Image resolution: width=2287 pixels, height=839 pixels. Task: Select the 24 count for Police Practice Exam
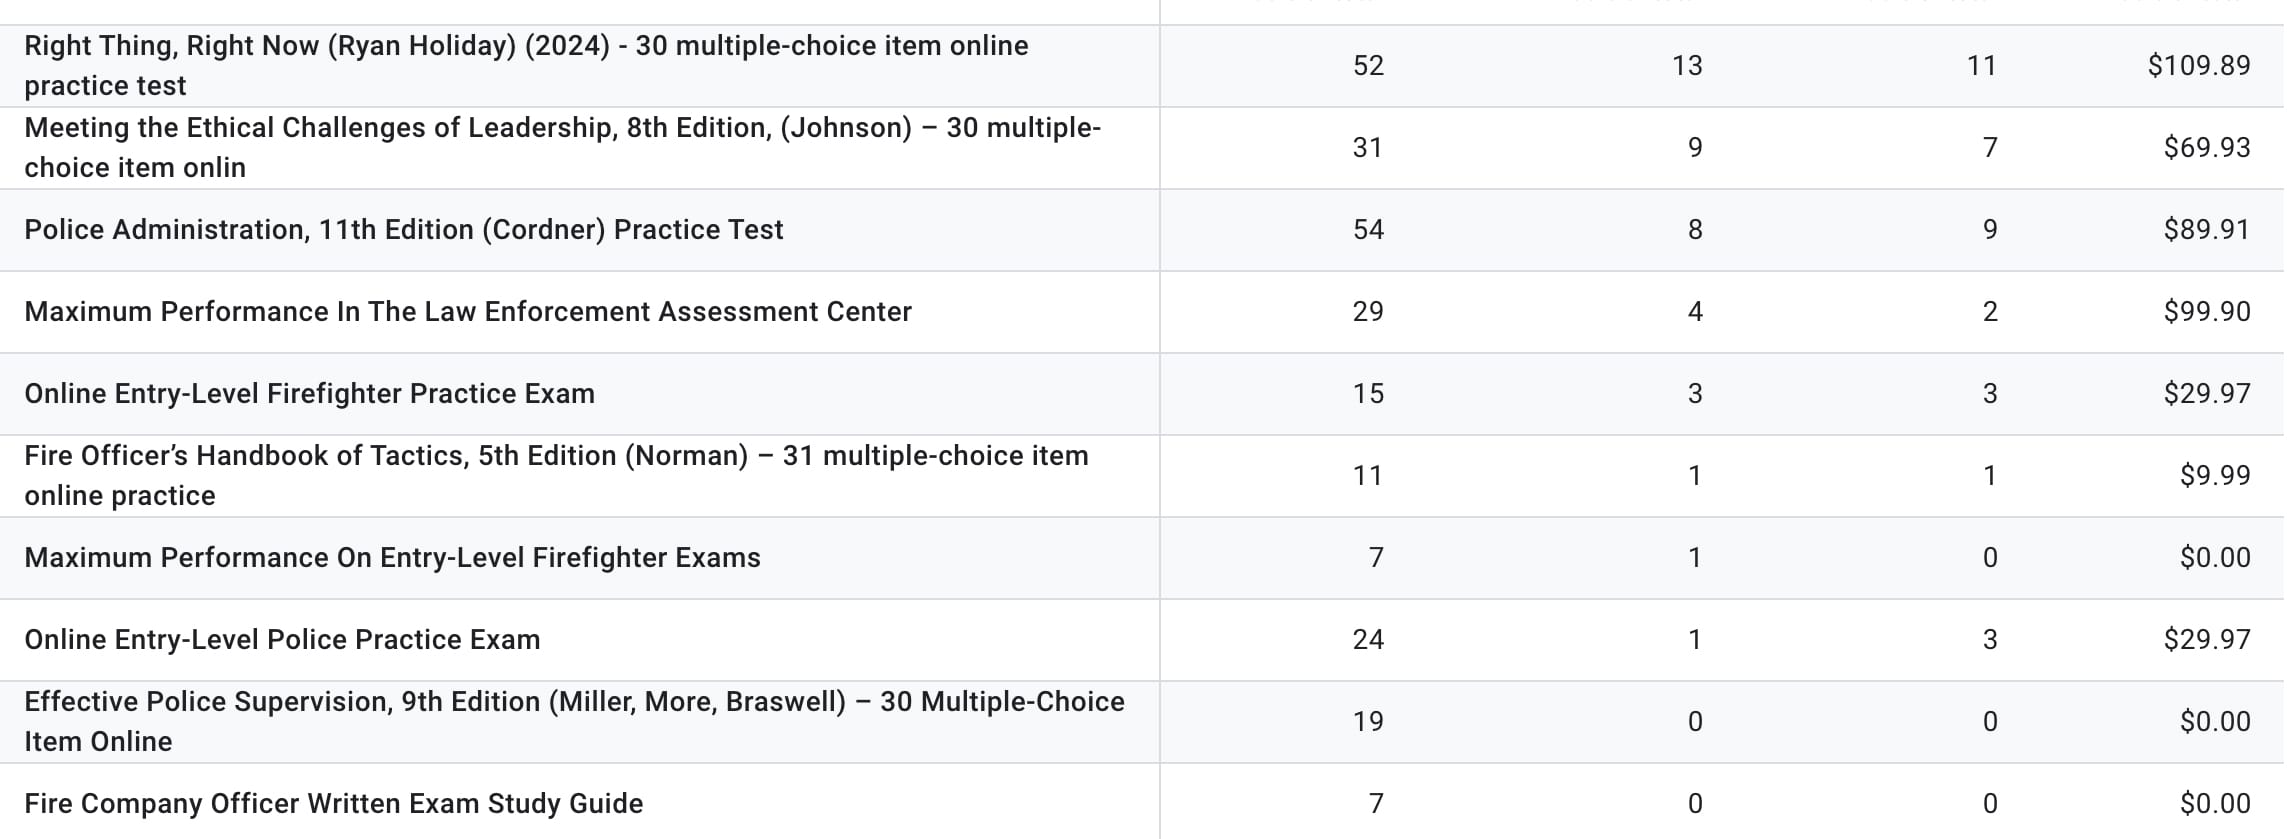click(x=1368, y=640)
